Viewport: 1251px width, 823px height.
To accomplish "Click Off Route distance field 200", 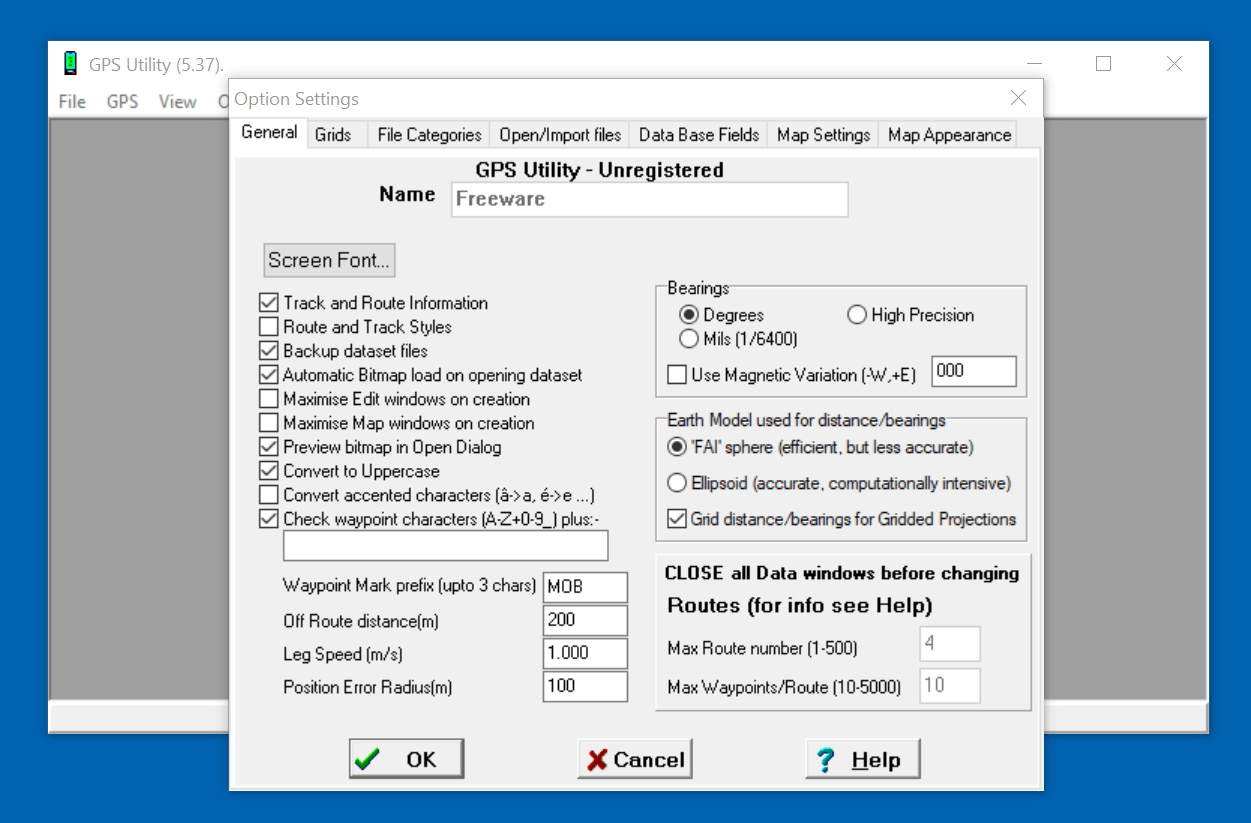I will click(x=585, y=620).
